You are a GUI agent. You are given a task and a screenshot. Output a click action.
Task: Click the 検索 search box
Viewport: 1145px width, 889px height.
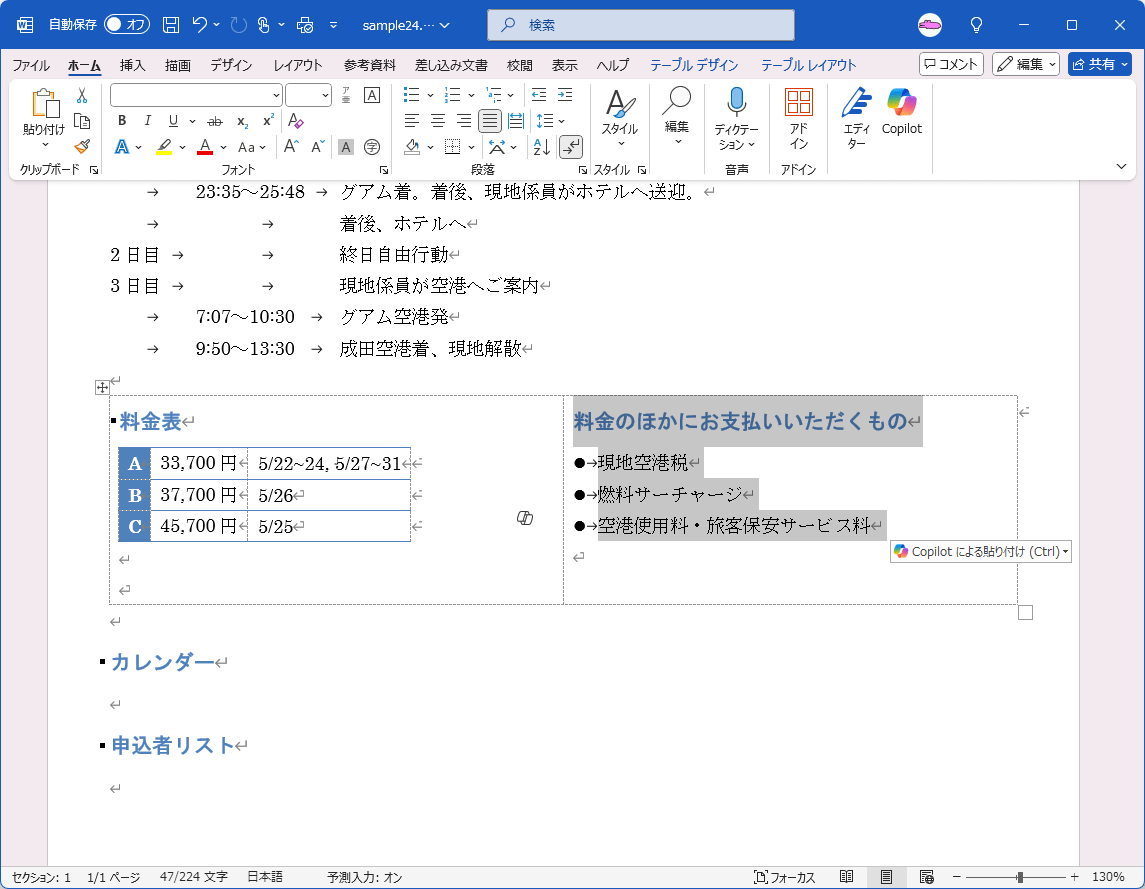point(640,24)
